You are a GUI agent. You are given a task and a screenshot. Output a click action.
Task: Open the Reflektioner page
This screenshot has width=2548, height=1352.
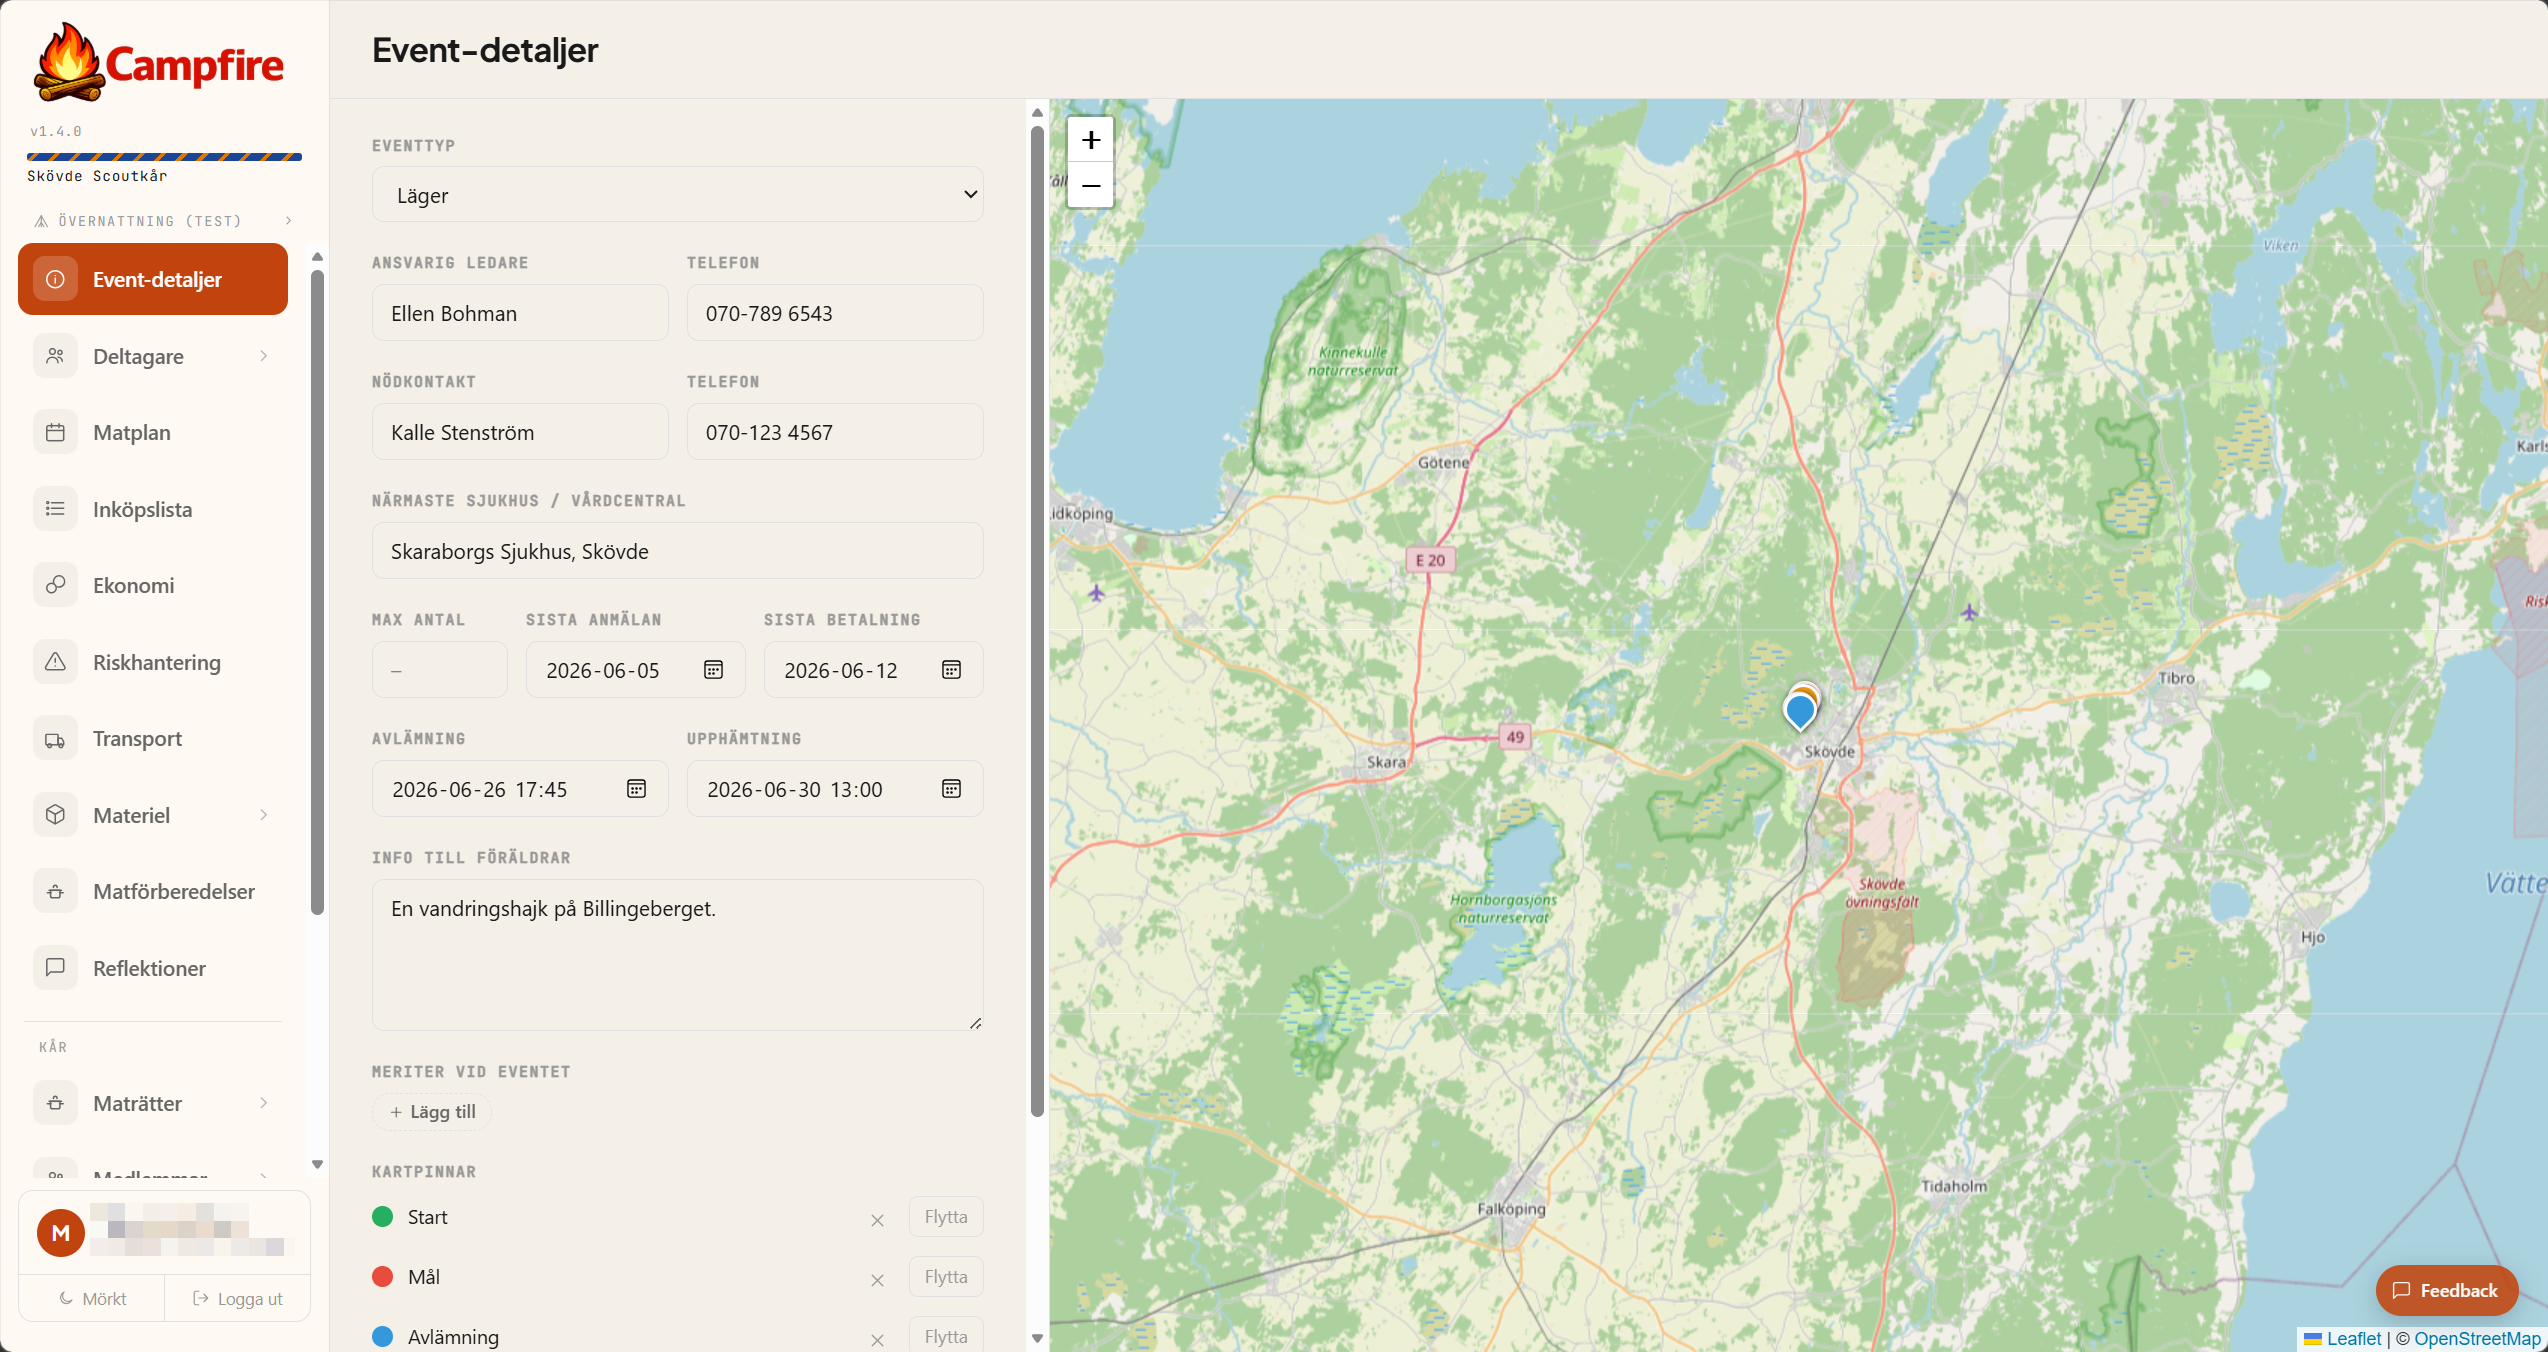click(153, 968)
